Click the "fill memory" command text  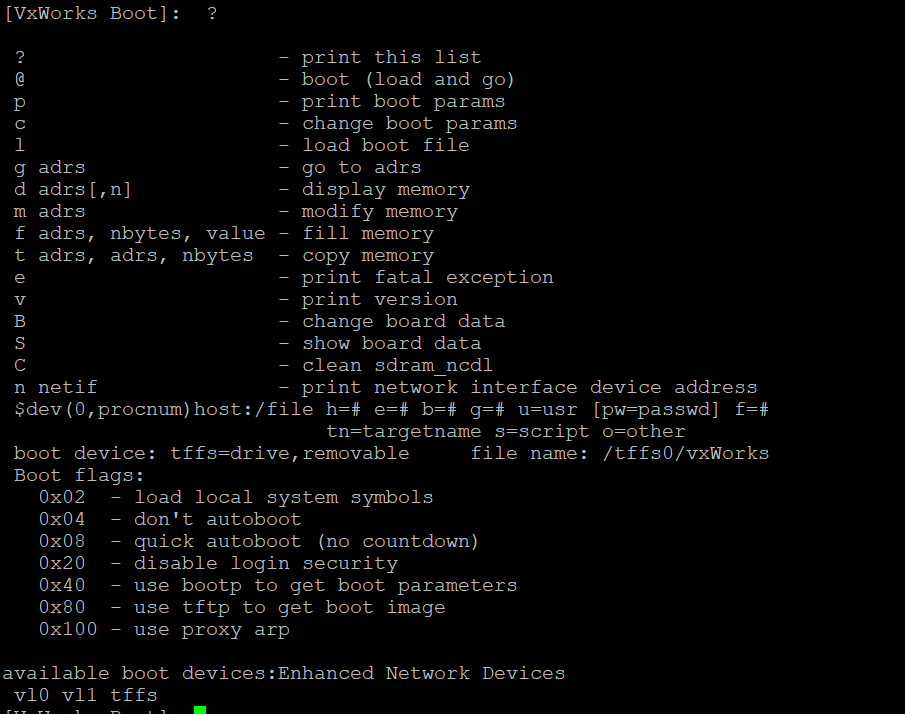click(x=367, y=234)
